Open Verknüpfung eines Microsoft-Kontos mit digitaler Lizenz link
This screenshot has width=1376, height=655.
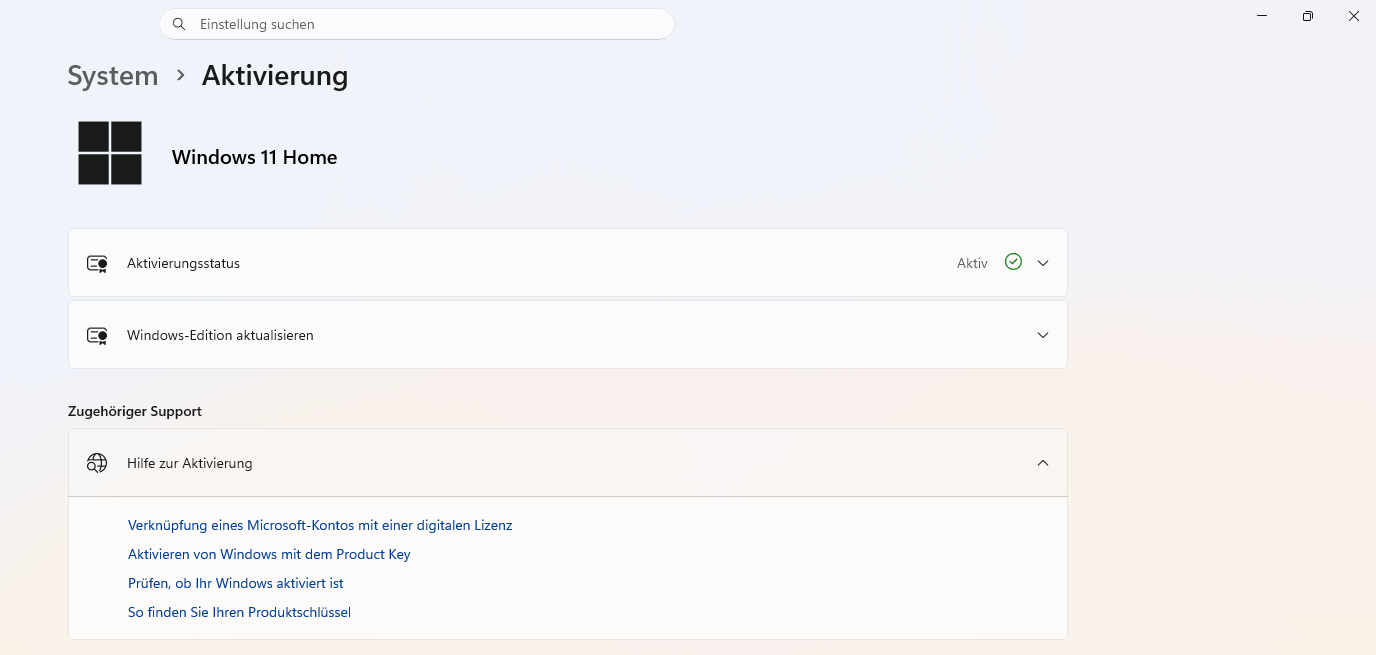pyautogui.click(x=320, y=525)
